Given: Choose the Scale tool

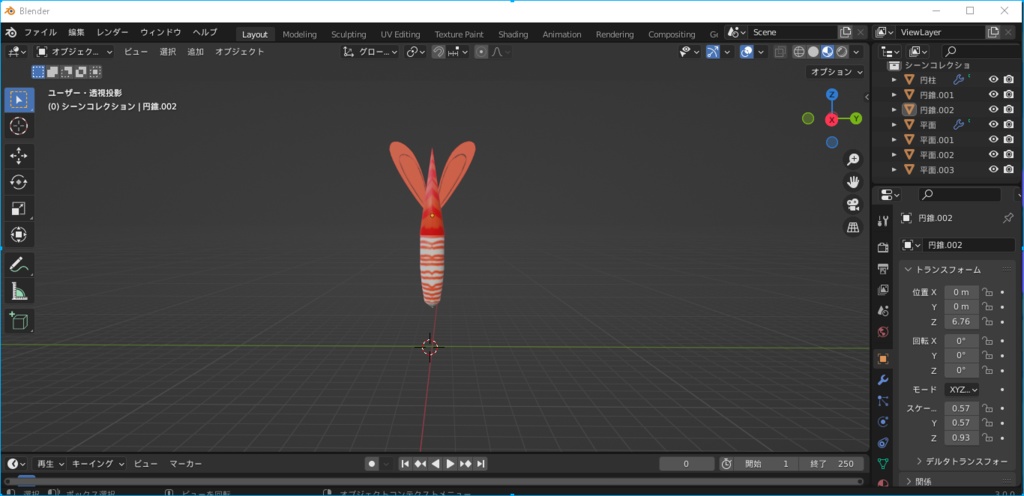Looking at the screenshot, I should (19, 208).
